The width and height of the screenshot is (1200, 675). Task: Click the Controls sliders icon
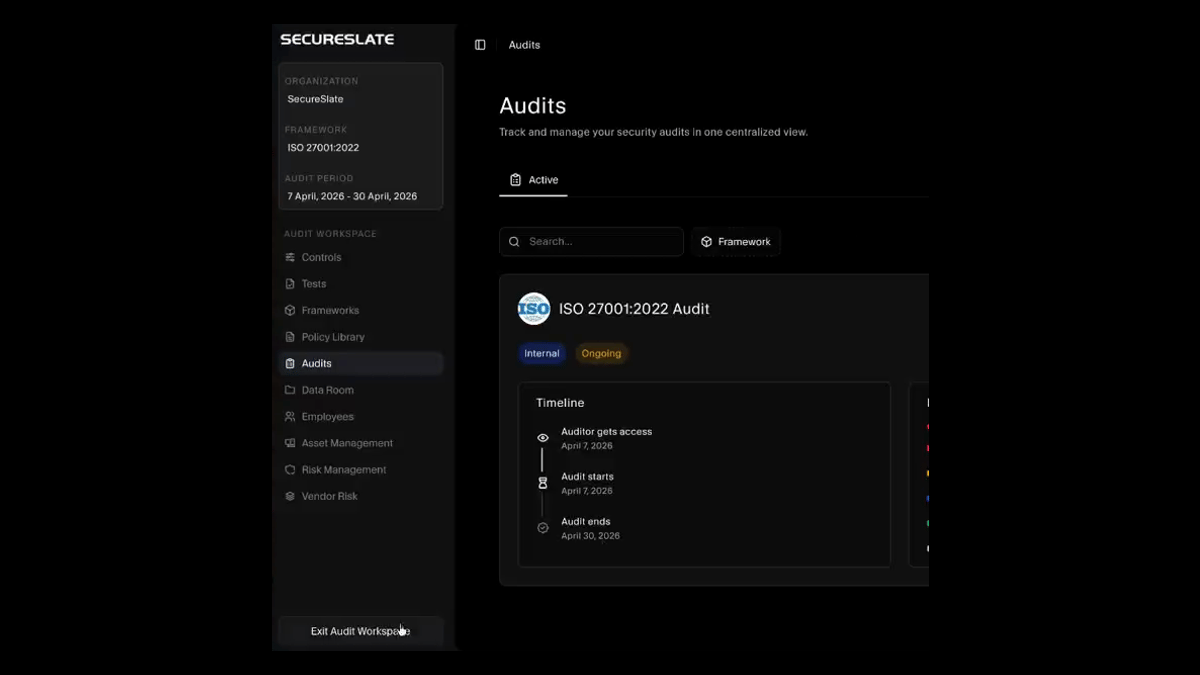290,257
